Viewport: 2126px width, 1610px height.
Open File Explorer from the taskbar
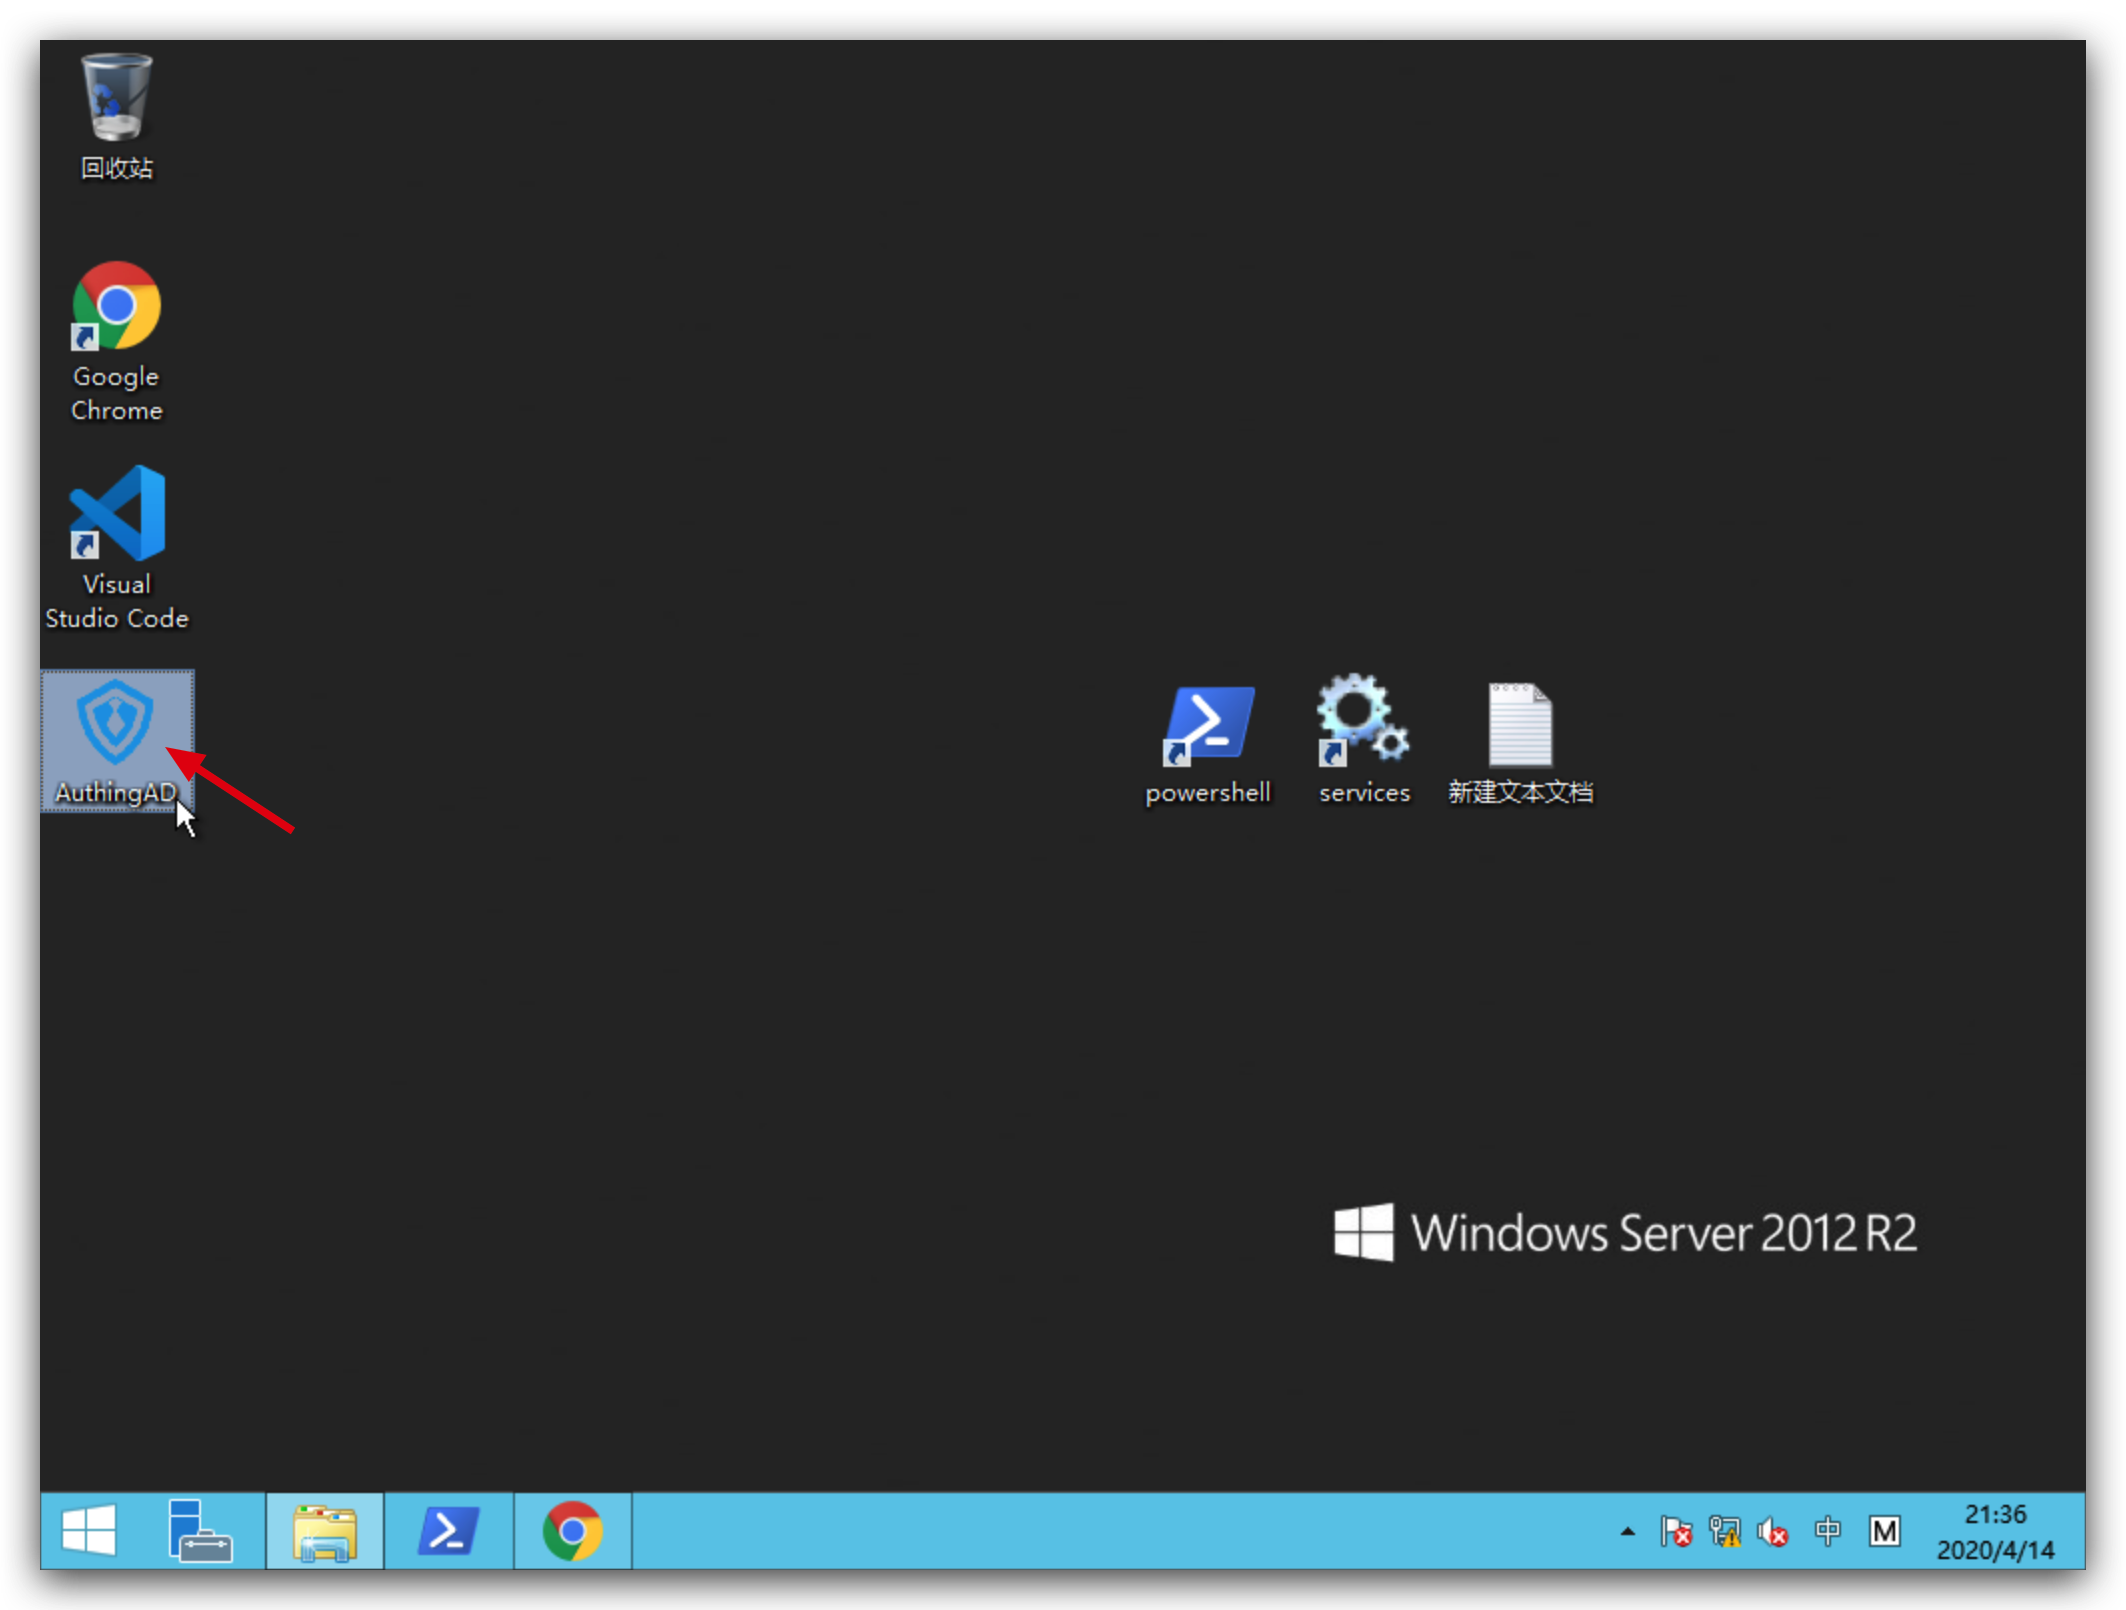click(324, 1530)
